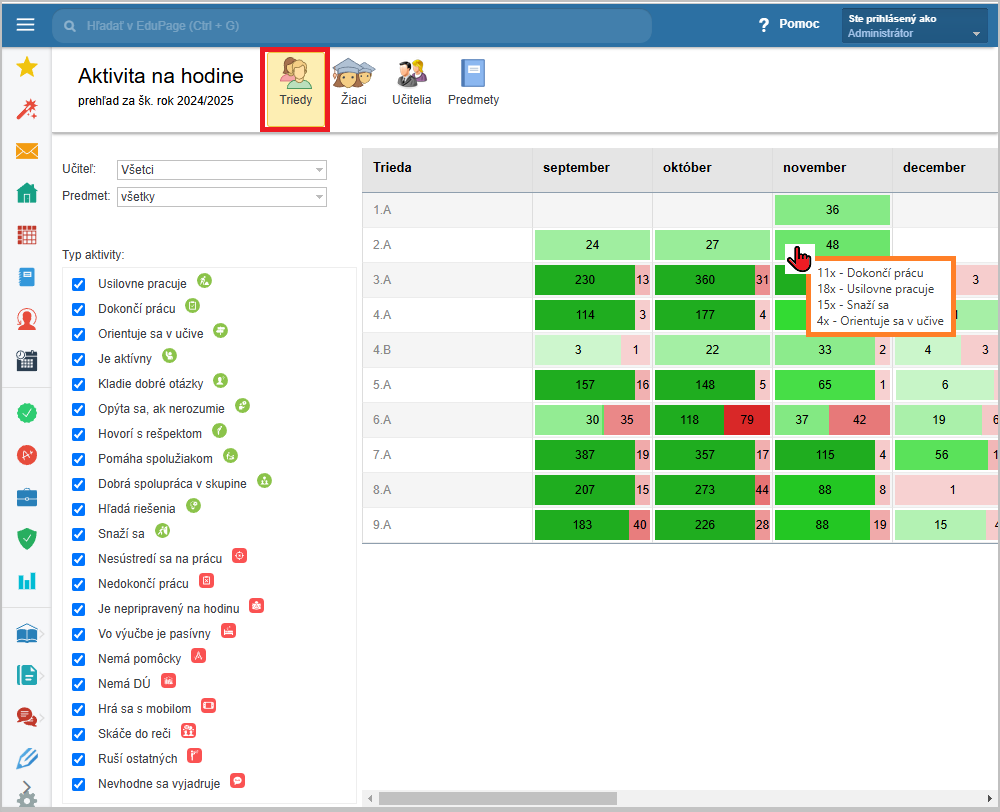Click the blue bar chart sidebar icon
Image resolution: width=1000 pixels, height=812 pixels.
coord(27,580)
